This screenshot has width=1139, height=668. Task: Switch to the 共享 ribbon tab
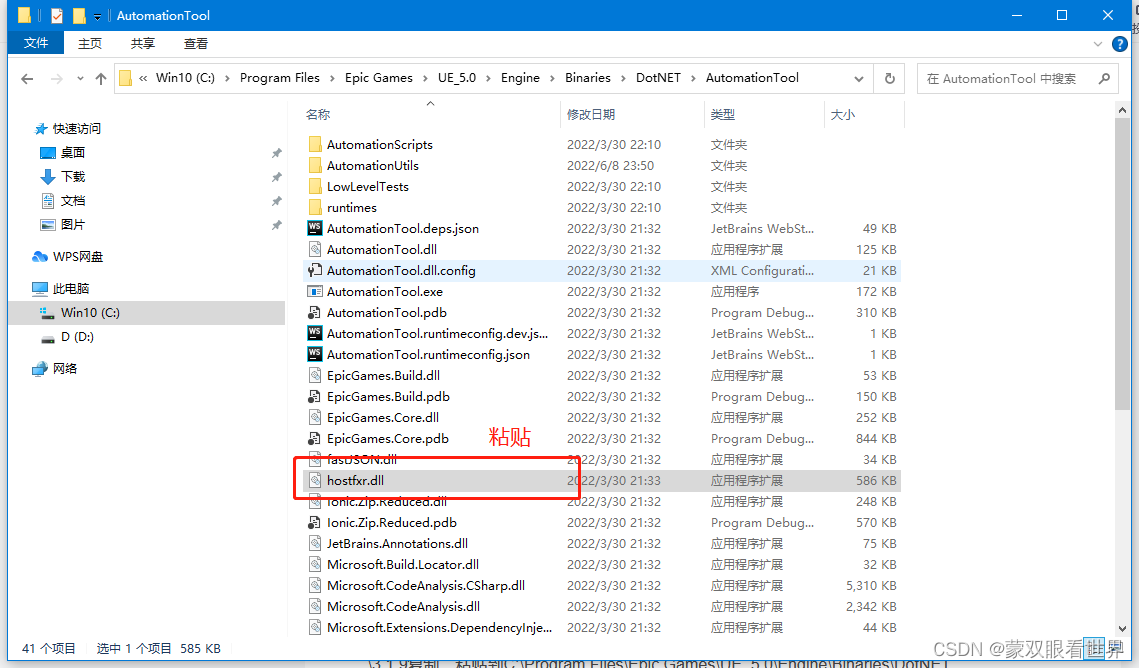[x=143, y=44]
